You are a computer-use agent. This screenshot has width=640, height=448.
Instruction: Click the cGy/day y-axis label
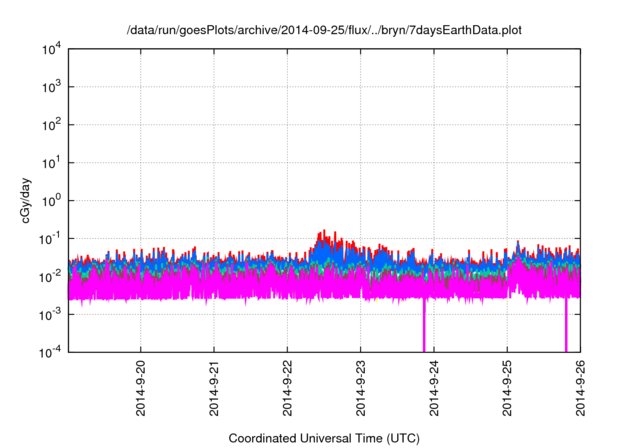25,200
